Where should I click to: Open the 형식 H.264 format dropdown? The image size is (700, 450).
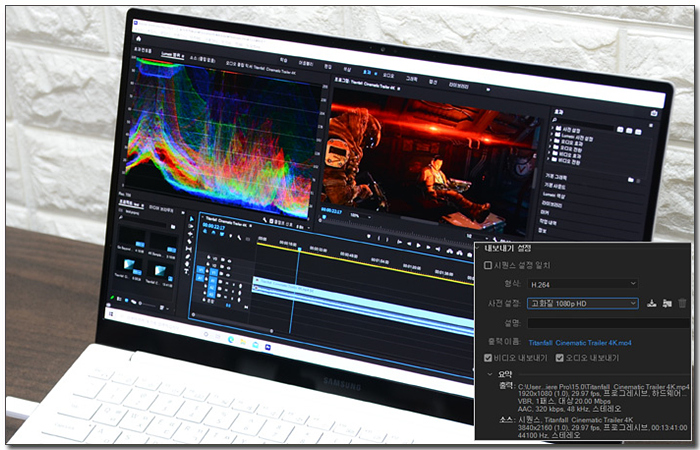(583, 284)
